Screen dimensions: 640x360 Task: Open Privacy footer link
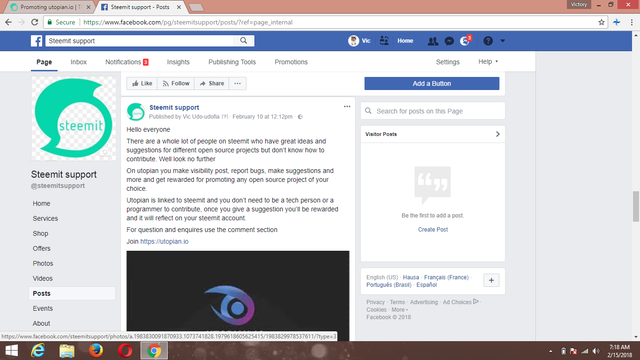point(376,302)
